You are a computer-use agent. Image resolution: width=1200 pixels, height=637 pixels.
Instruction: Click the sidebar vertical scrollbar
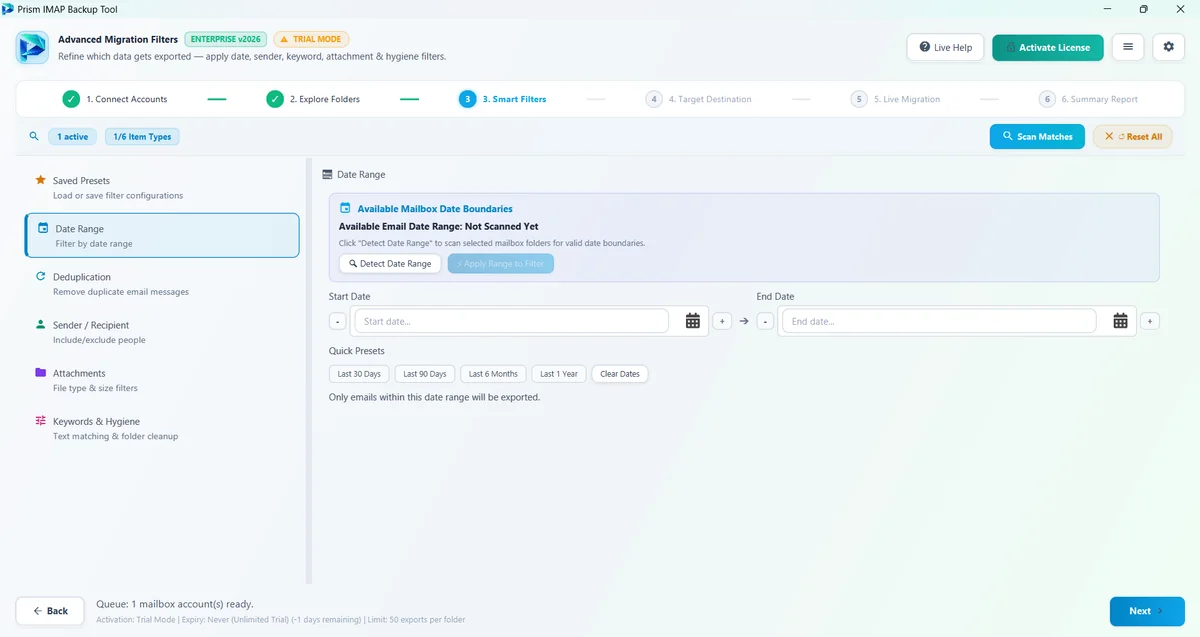309,372
